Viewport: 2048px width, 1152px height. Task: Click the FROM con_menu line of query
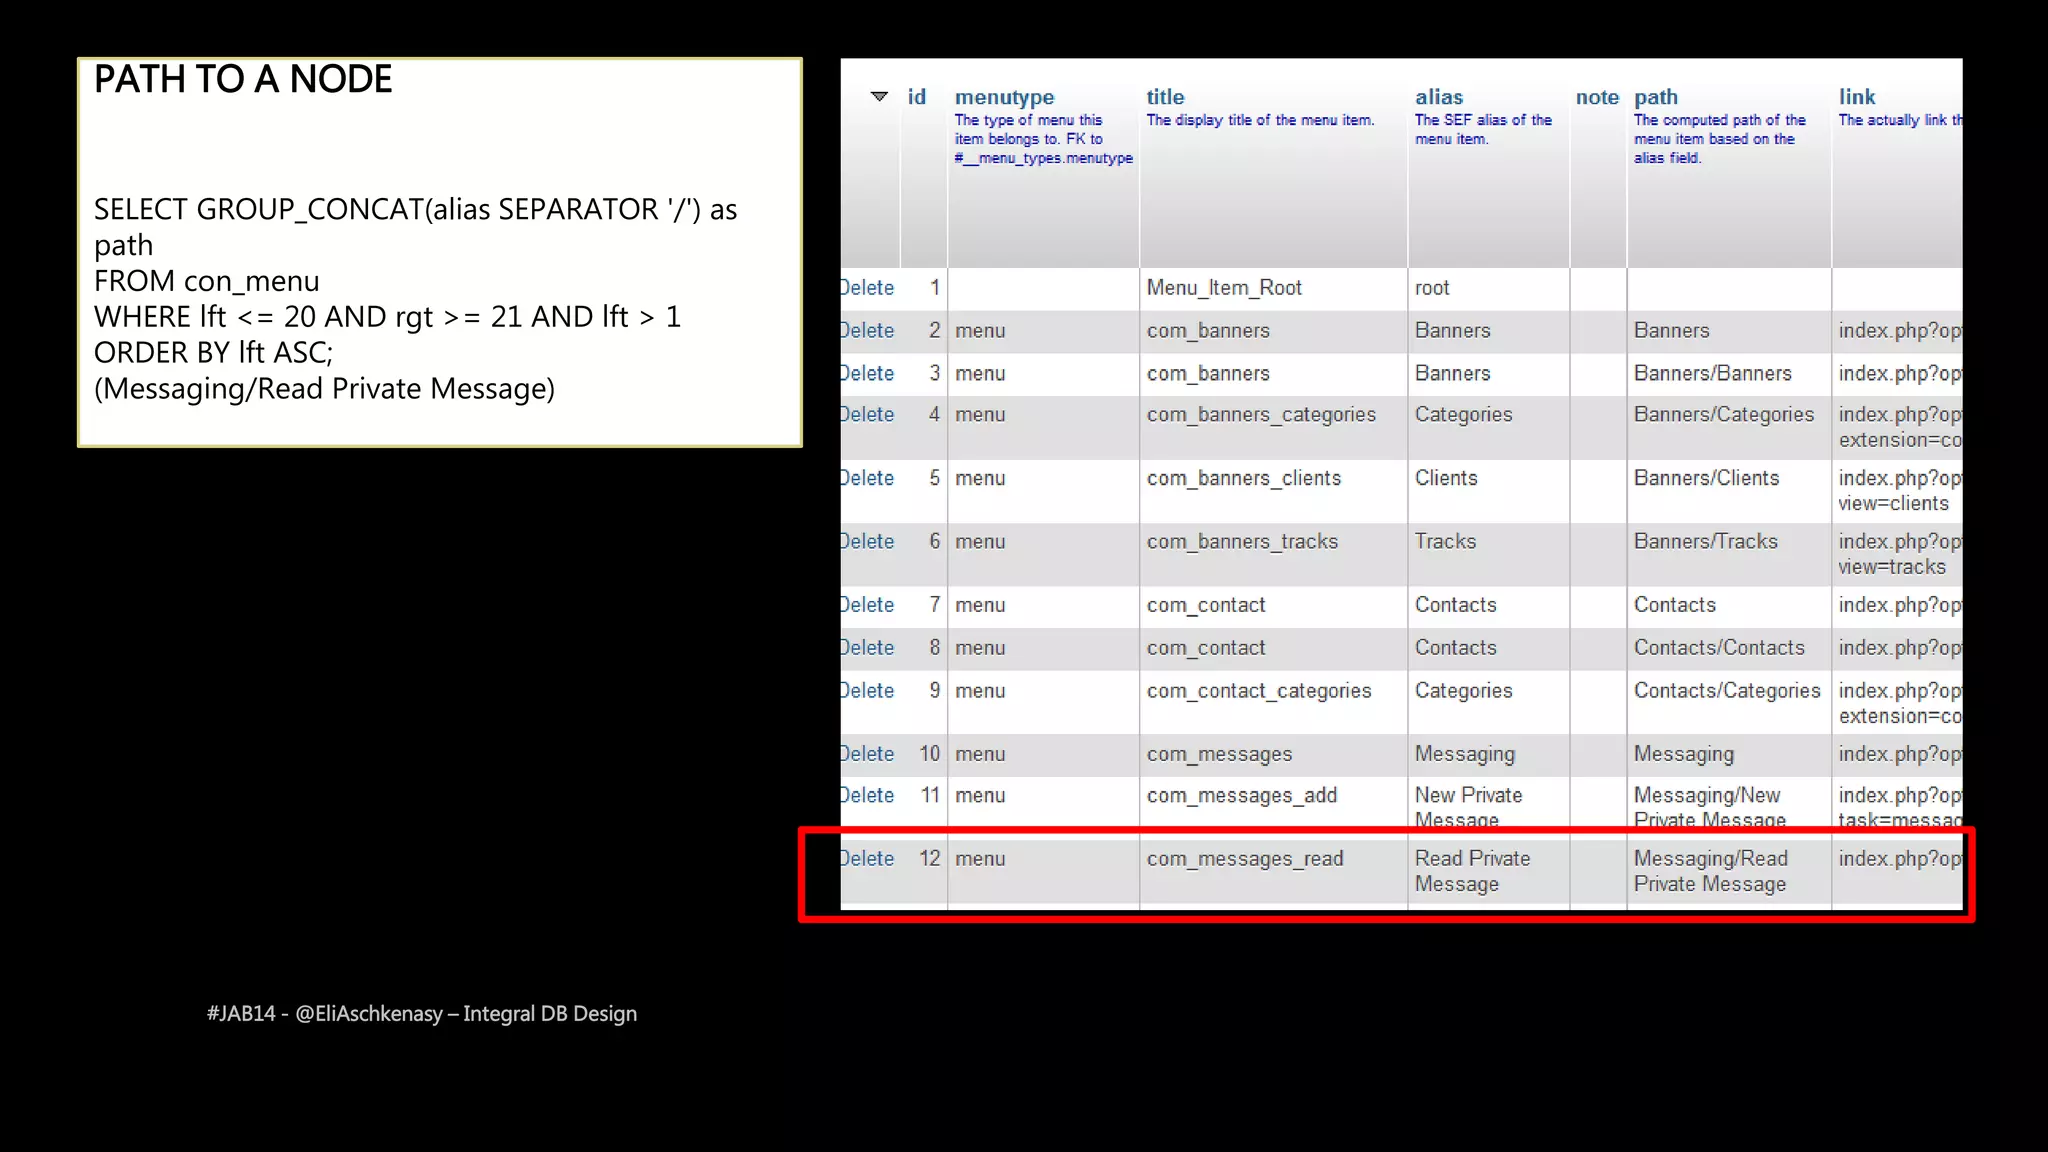(207, 281)
